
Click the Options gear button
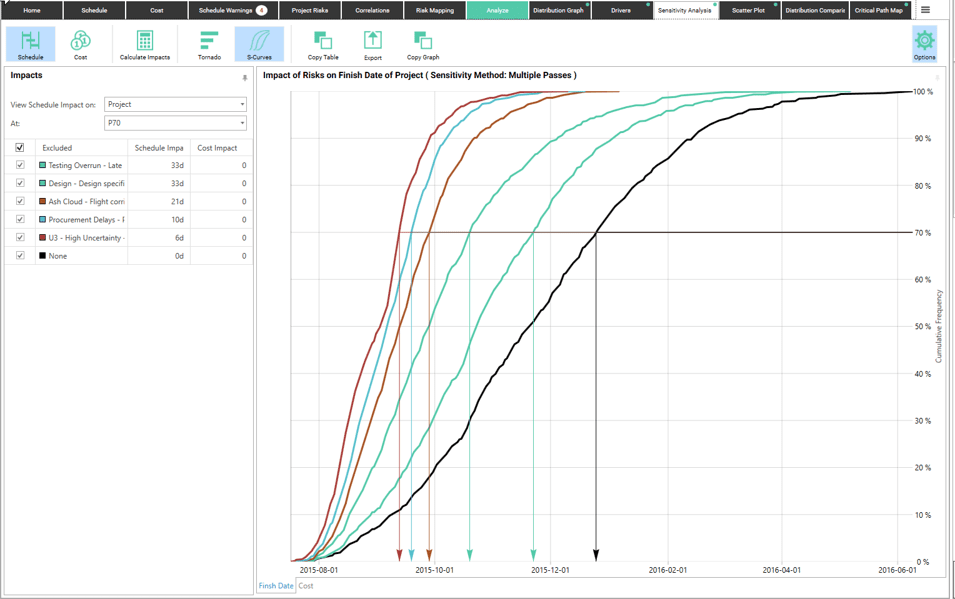(x=925, y=42)
